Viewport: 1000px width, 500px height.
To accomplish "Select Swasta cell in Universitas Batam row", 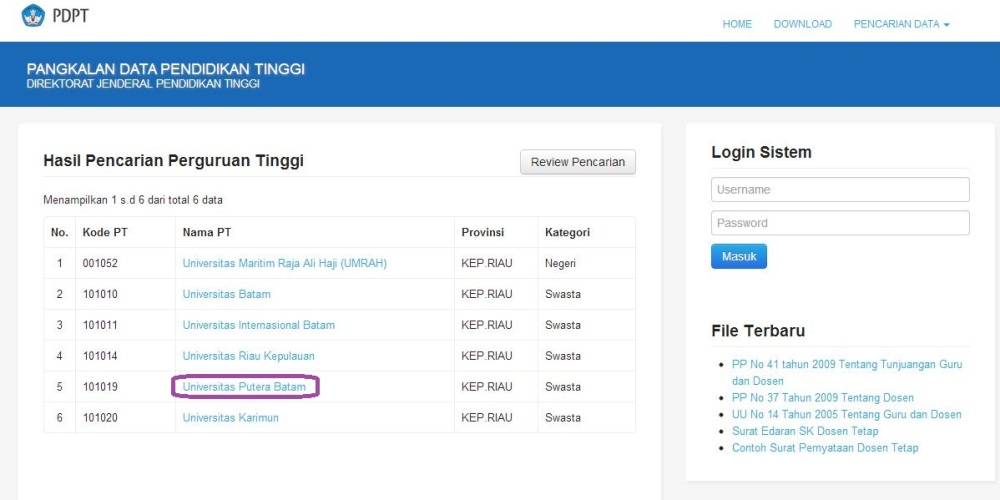I will pos(562,294).
